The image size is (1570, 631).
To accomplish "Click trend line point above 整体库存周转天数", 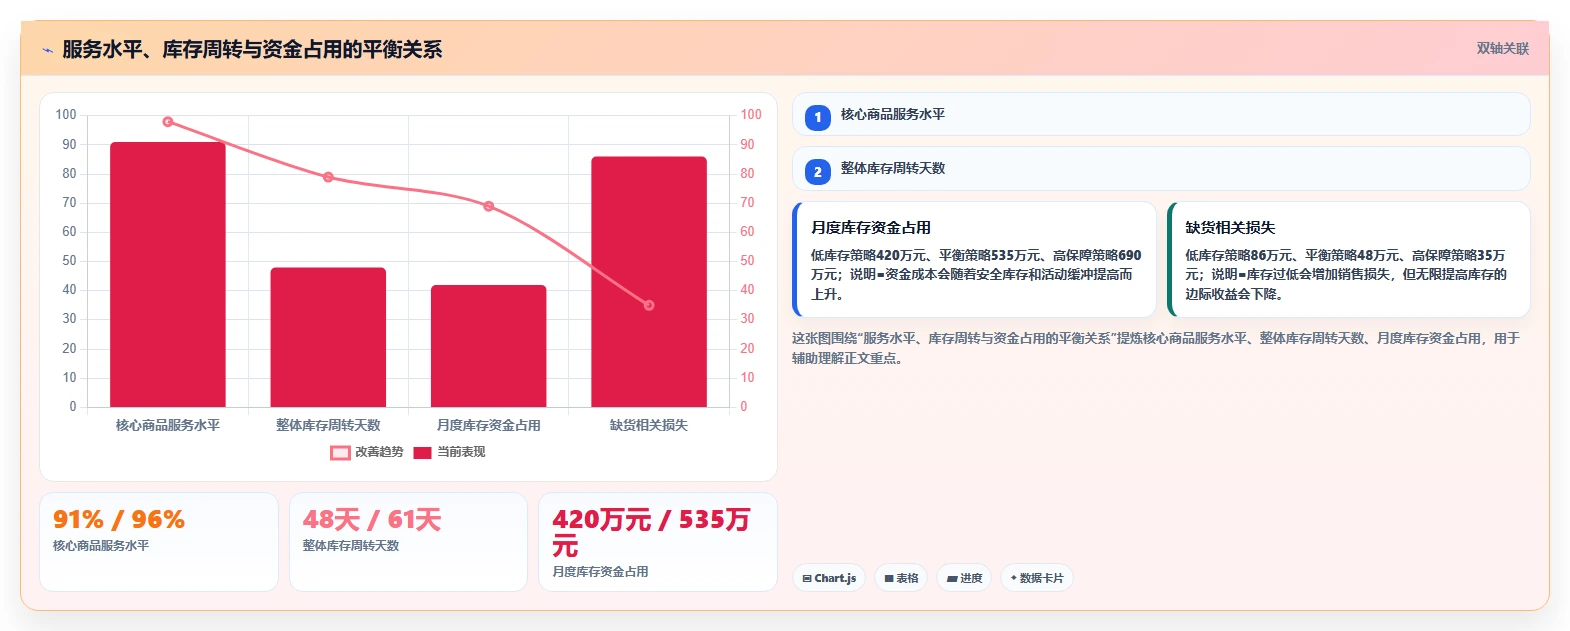I will pyautogui.click(x=328, y=177).
